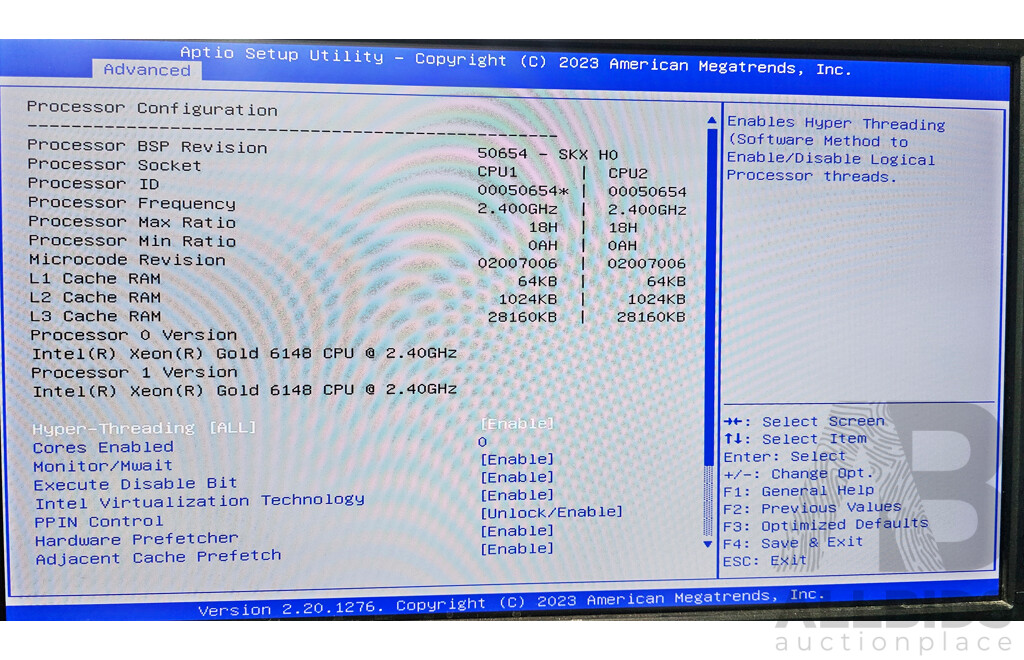The image size is (1024, 660).
Task: Switch to the Advanced tab
Action: click(147, 70)
